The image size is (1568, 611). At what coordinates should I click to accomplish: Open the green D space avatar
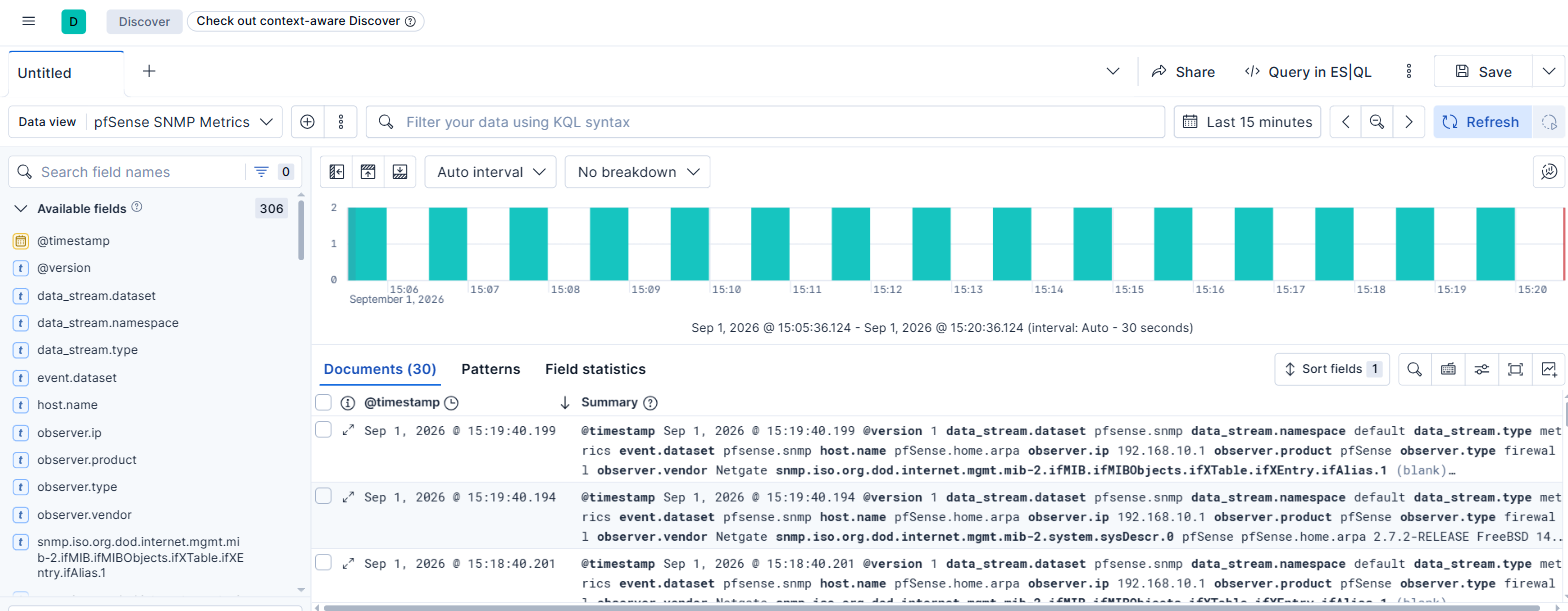pyautogui.click(x=74, y=21)
